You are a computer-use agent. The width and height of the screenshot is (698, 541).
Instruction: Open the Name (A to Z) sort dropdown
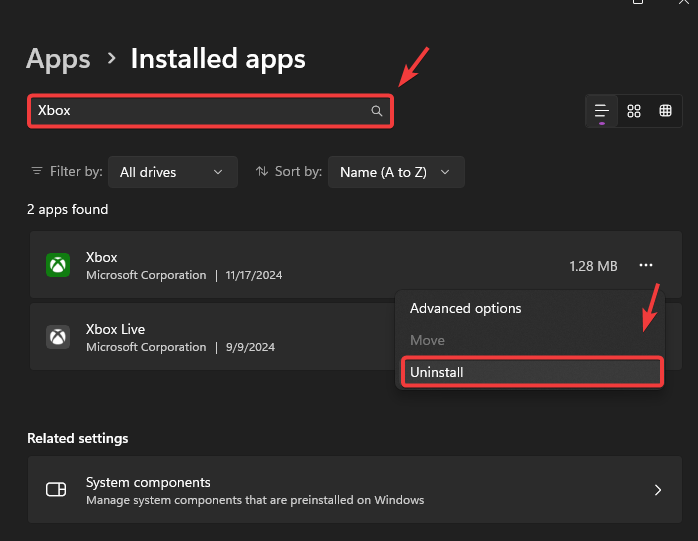coord(396,172)
